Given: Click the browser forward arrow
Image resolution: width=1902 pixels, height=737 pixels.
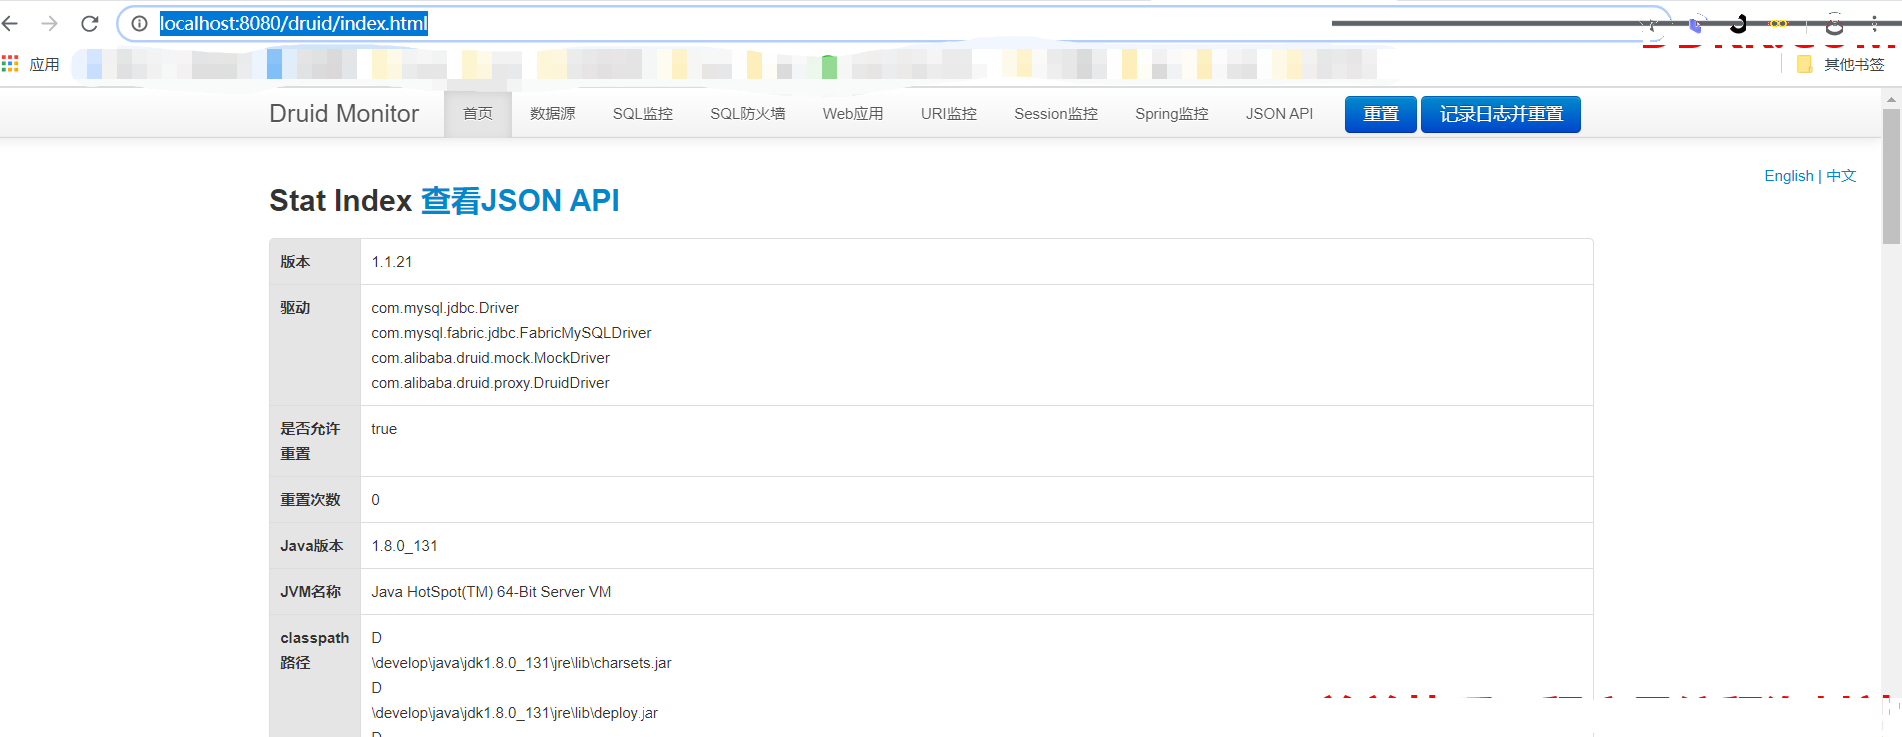Looking at the screenshot, I should click(49, 23).
